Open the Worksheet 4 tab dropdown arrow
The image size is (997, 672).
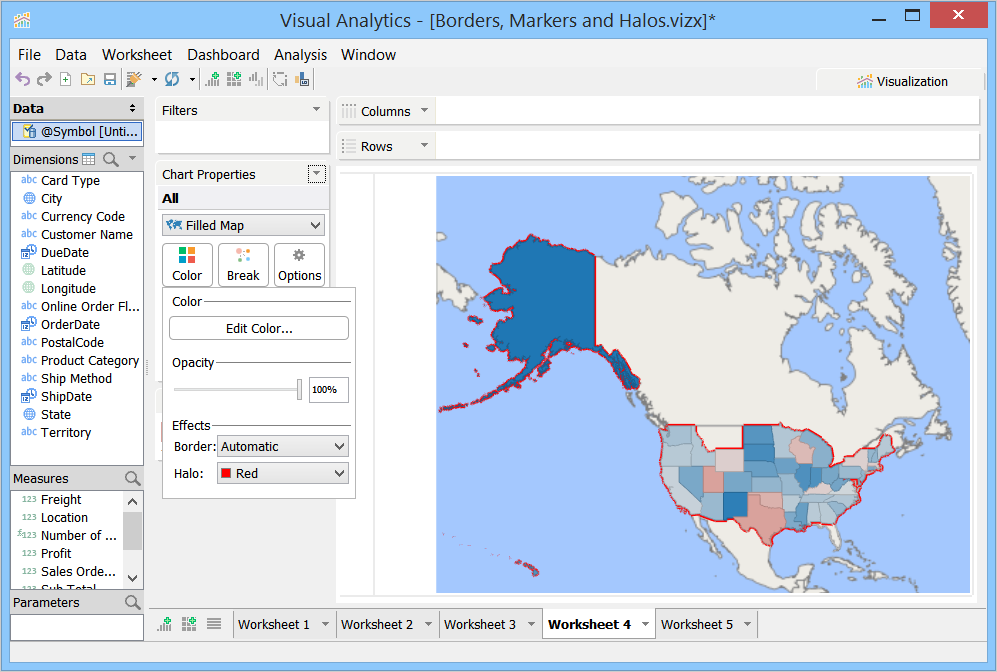coord(645,624)
